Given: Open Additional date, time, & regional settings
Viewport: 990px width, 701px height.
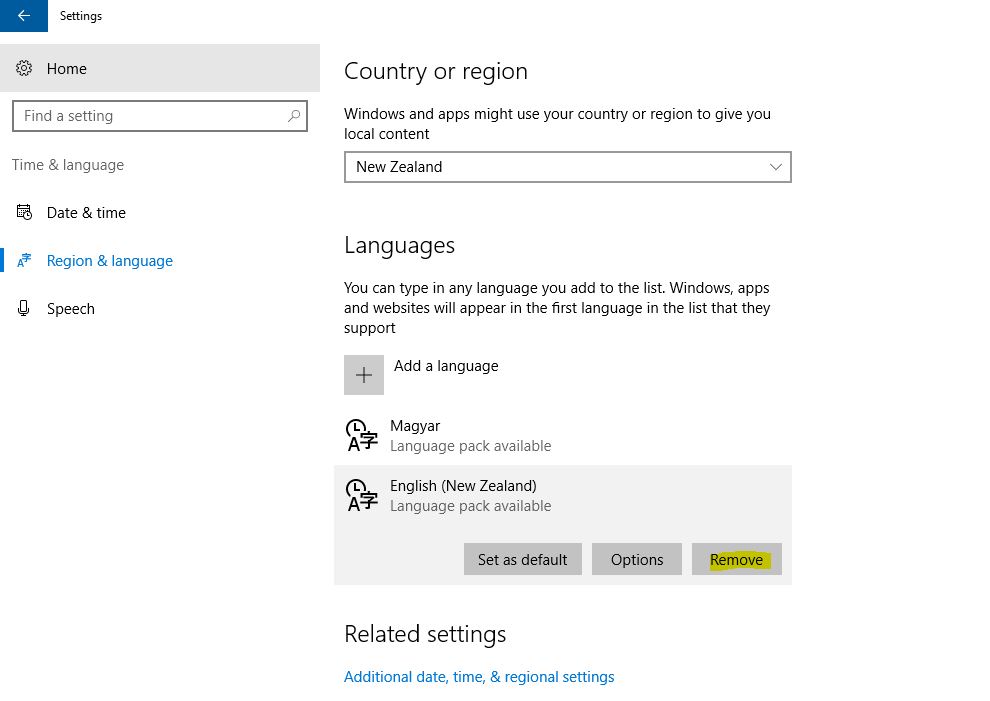Looking at the screenshot, I should pyautogui.click(x=479, y=677).
